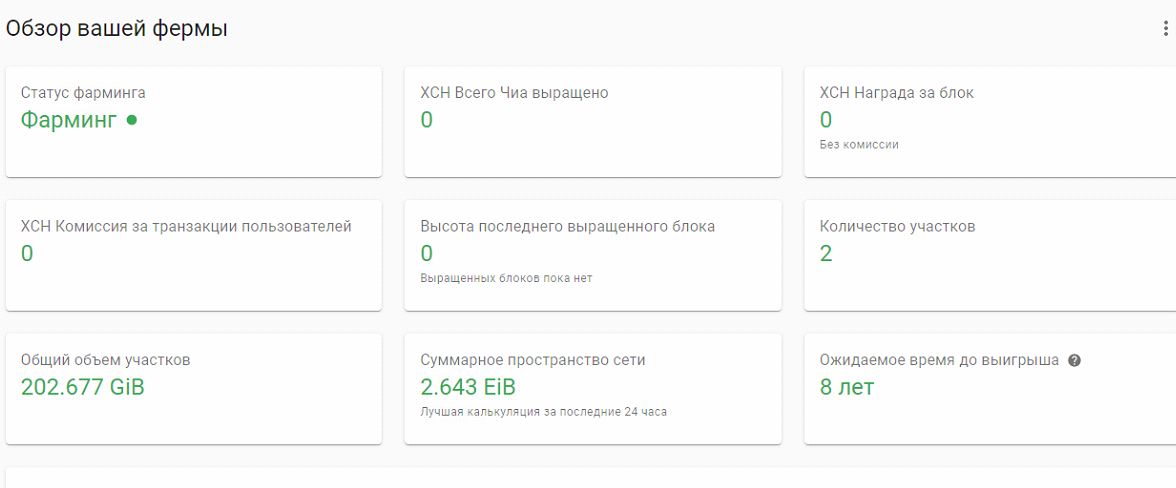This screenshot has width=1176, height=488.
Task: Click 'XCH Награда за блок' label
Action: [x=897, y=93]
